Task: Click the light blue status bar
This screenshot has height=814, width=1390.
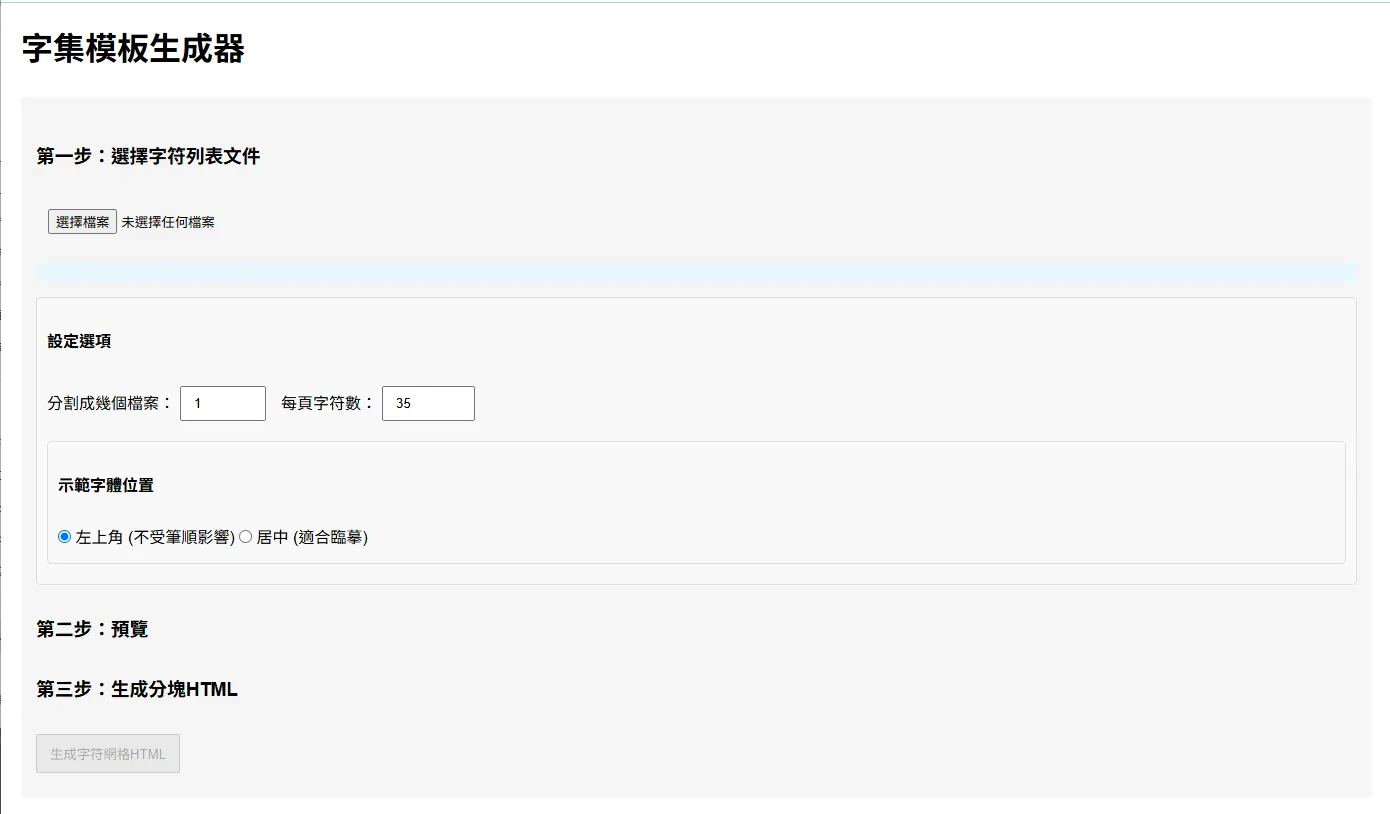Action: [696, 272]
